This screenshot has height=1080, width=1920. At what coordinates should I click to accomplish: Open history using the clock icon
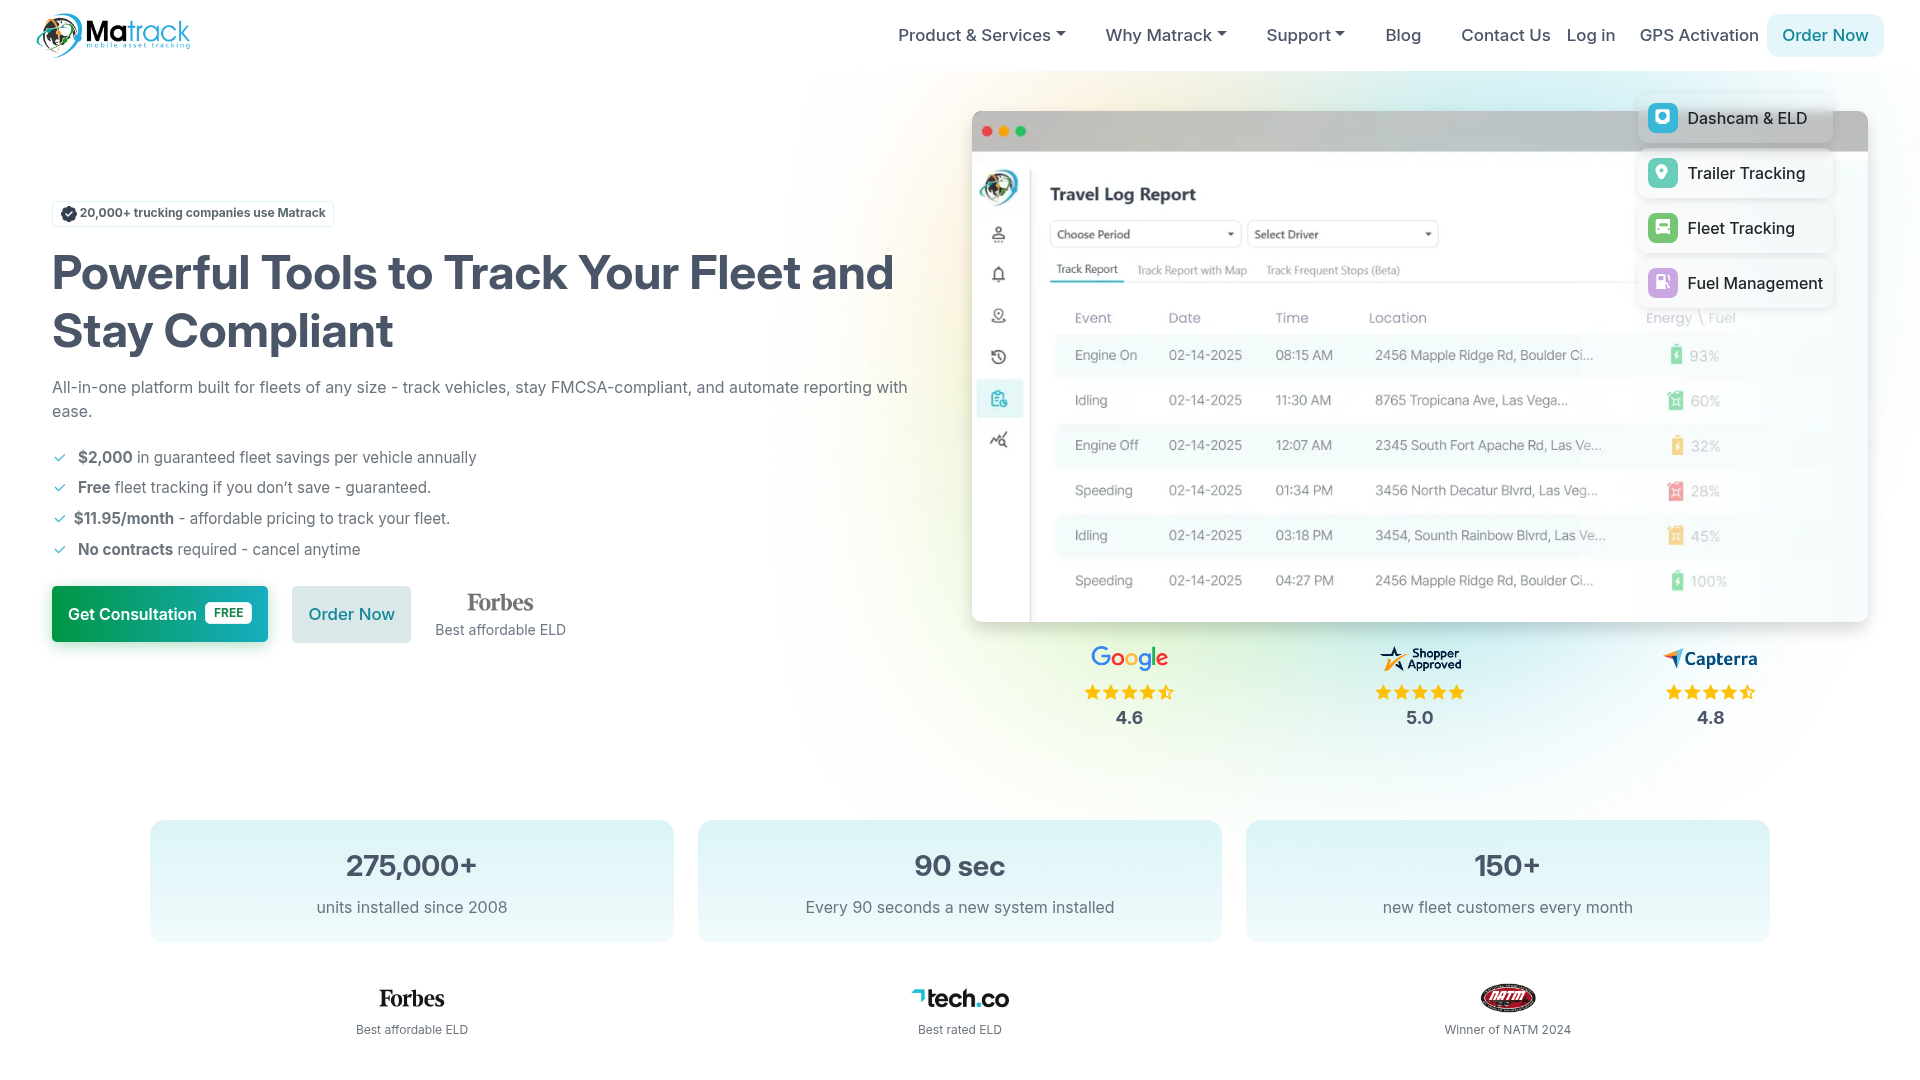tap(998, 357)
